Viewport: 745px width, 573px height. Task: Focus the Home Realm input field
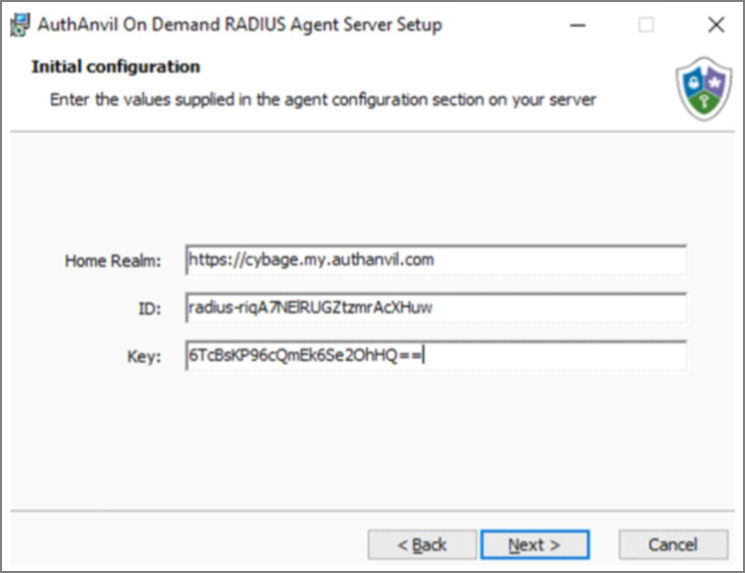(436, 260)
